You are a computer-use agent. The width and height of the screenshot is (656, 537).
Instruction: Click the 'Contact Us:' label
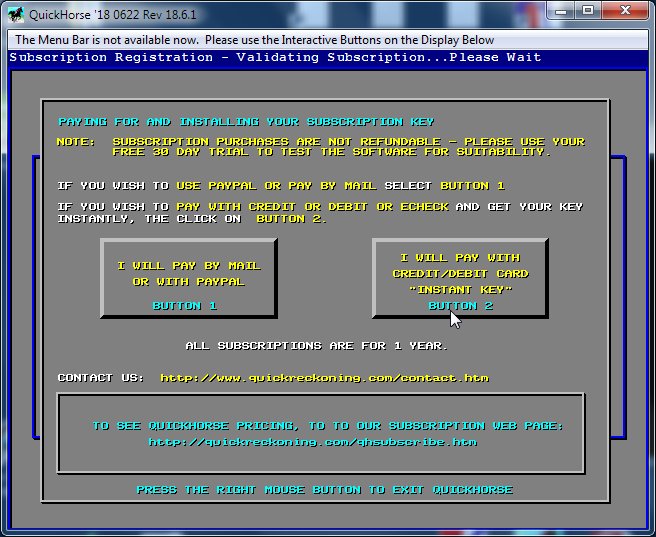pyautogui.click(x=101, y=378)
